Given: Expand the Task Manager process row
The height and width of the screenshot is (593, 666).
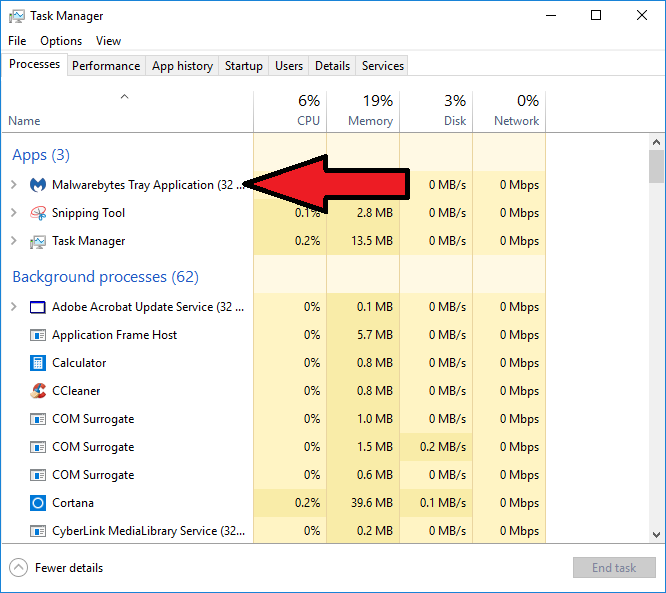Looking at the screenshot, I should click(14, 241).
